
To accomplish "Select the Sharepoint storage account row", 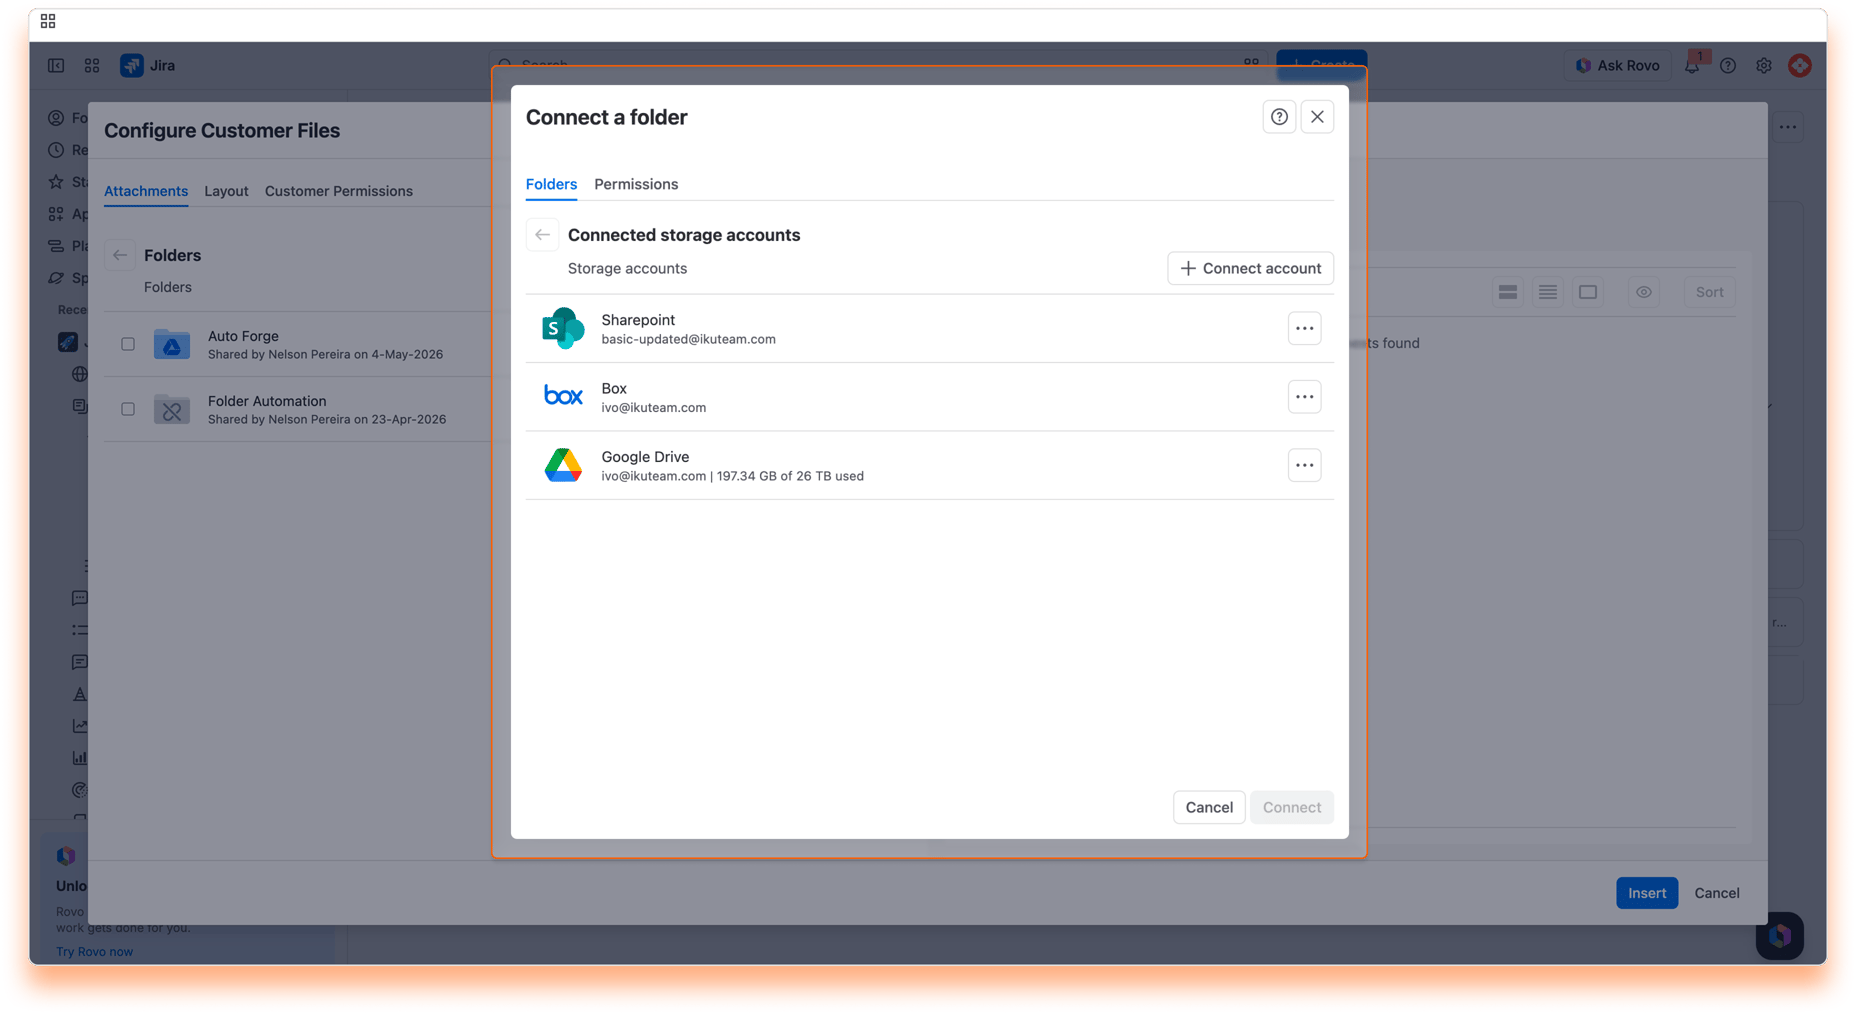I will click(x=930, y=328).
